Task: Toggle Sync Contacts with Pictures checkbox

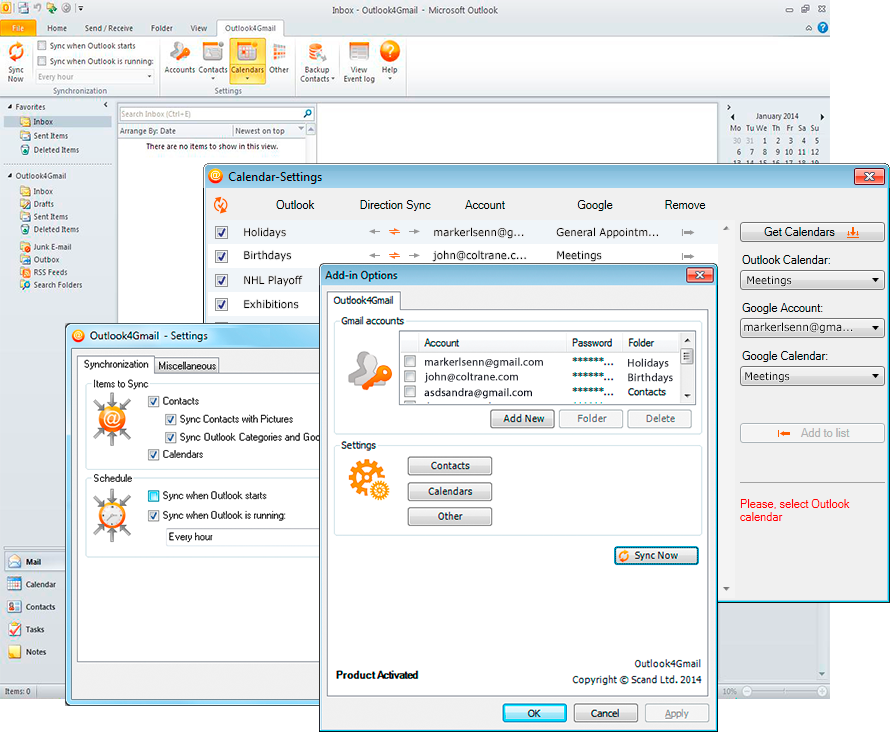Action: point(170,419)
